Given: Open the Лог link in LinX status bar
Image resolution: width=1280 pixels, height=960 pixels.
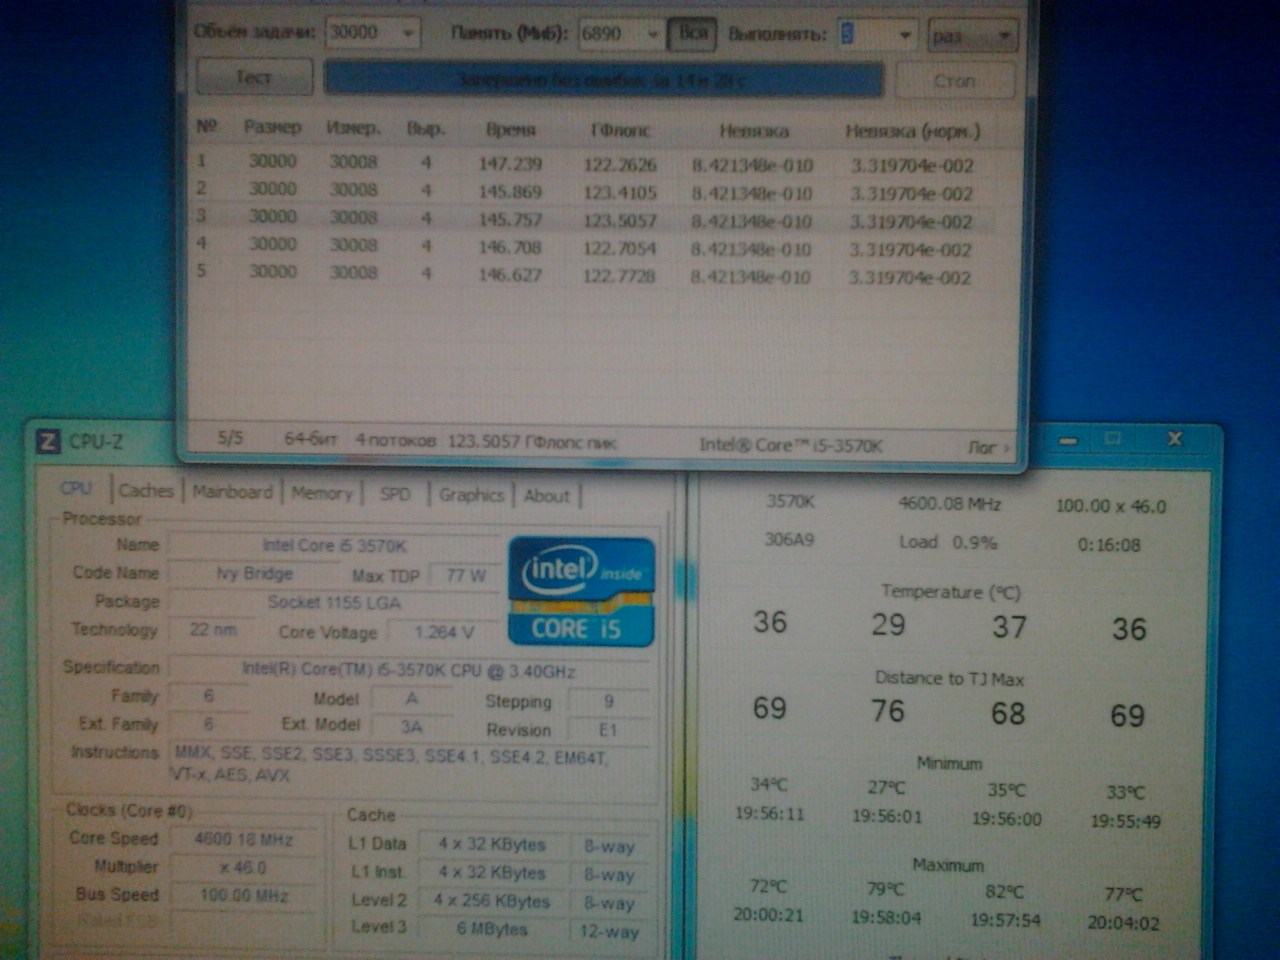Looking at the screenshot, I should coord(987,447).
